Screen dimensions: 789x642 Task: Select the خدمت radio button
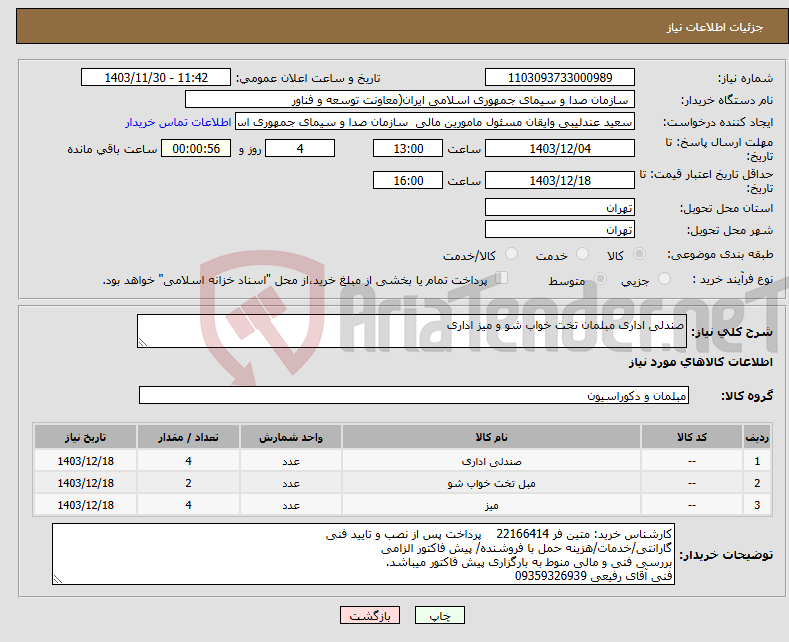(x=582, y=254)
